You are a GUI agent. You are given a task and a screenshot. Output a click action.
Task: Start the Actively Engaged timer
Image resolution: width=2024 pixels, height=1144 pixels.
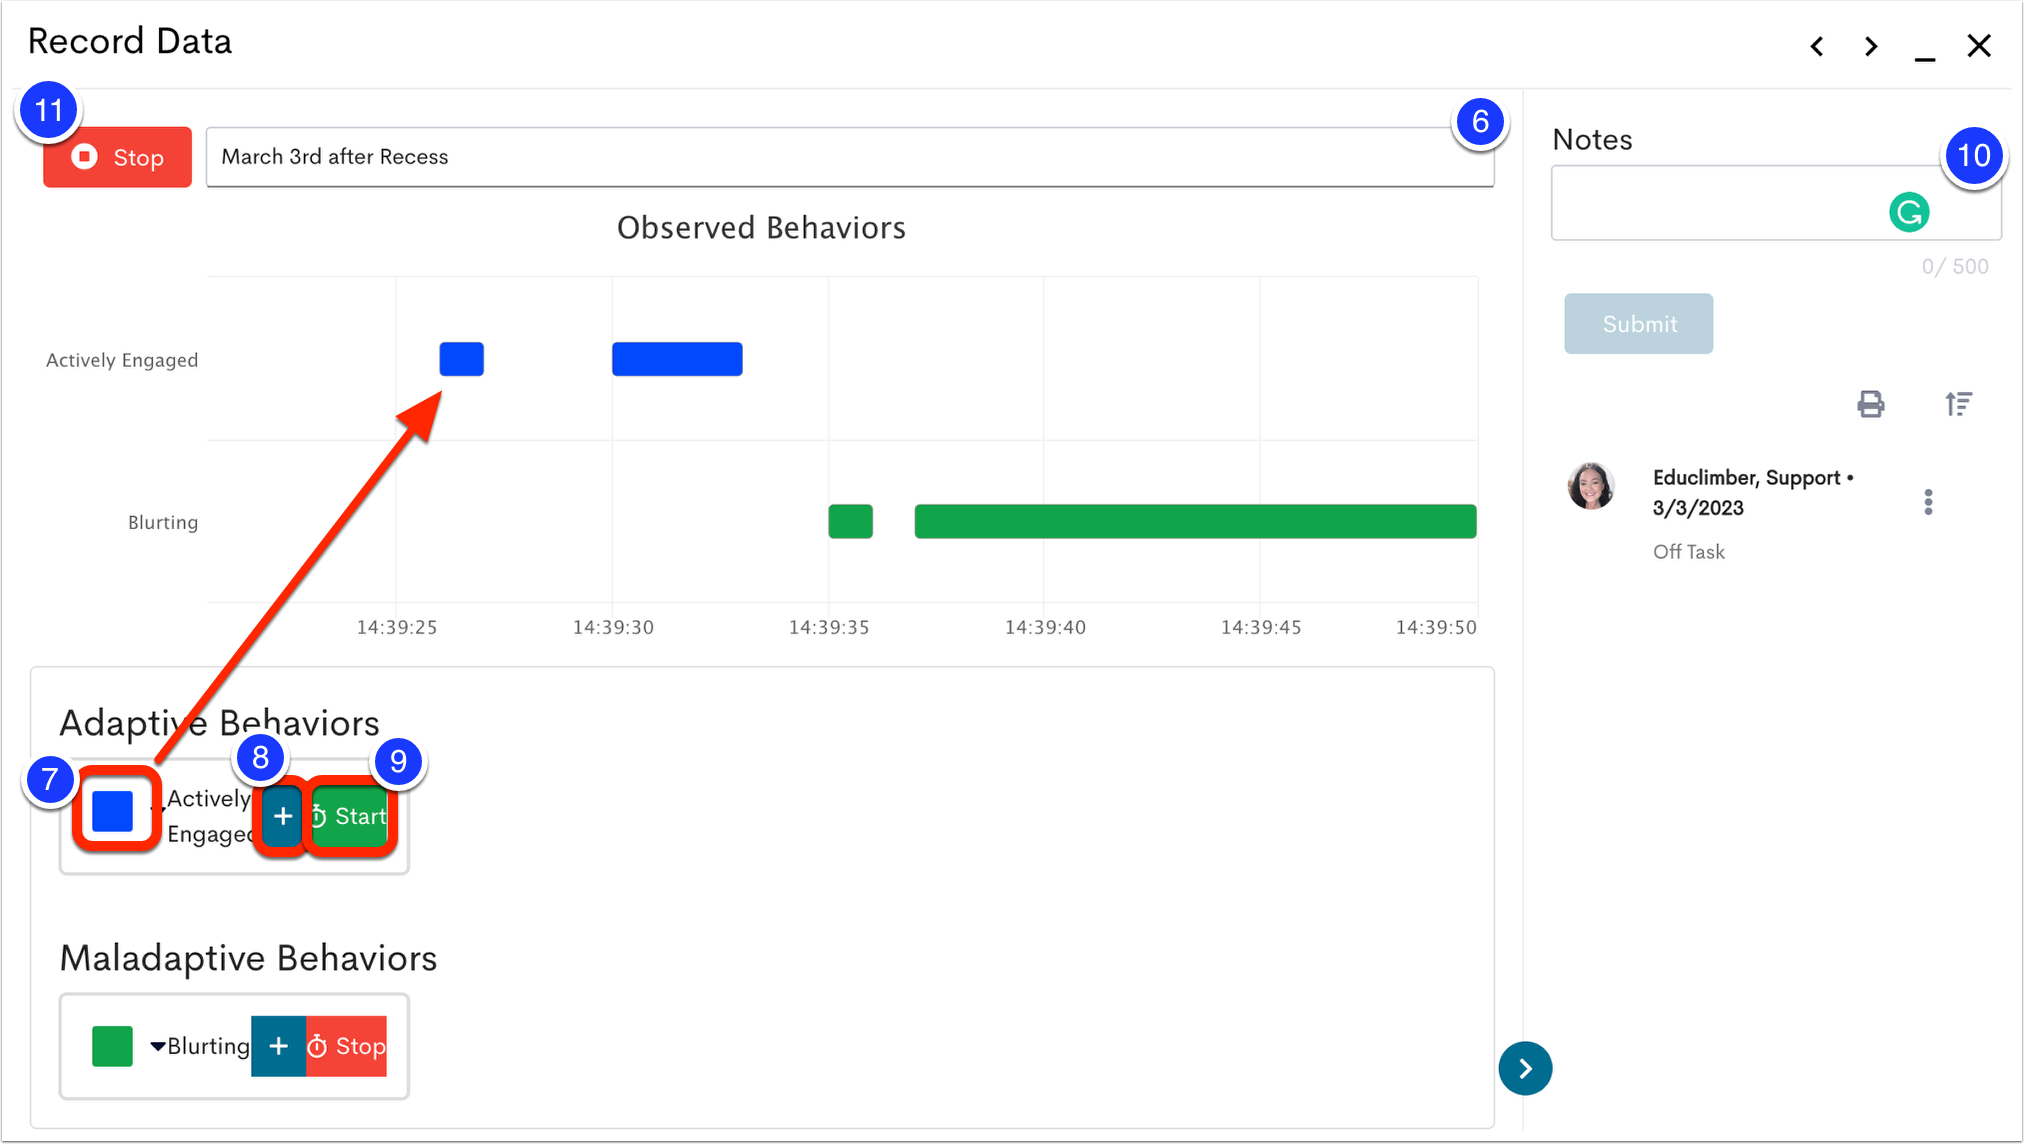point(348,816)
